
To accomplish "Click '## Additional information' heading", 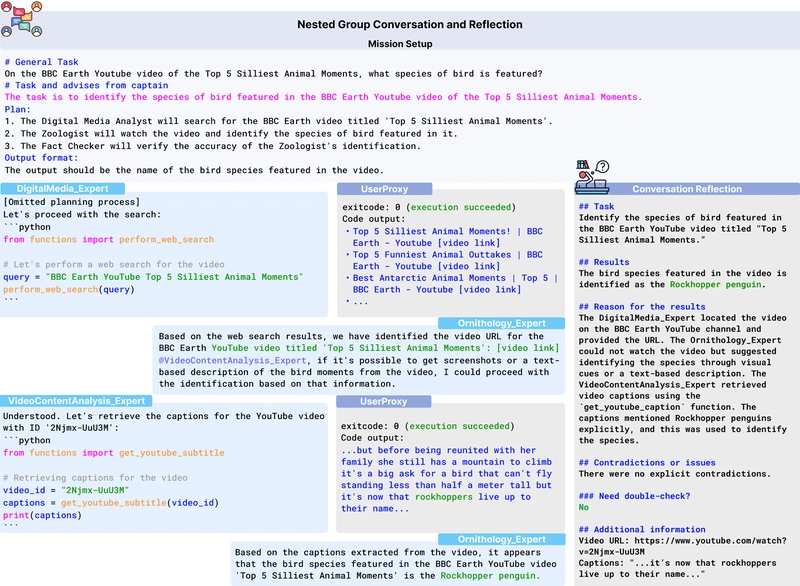I will click(642, 529).
